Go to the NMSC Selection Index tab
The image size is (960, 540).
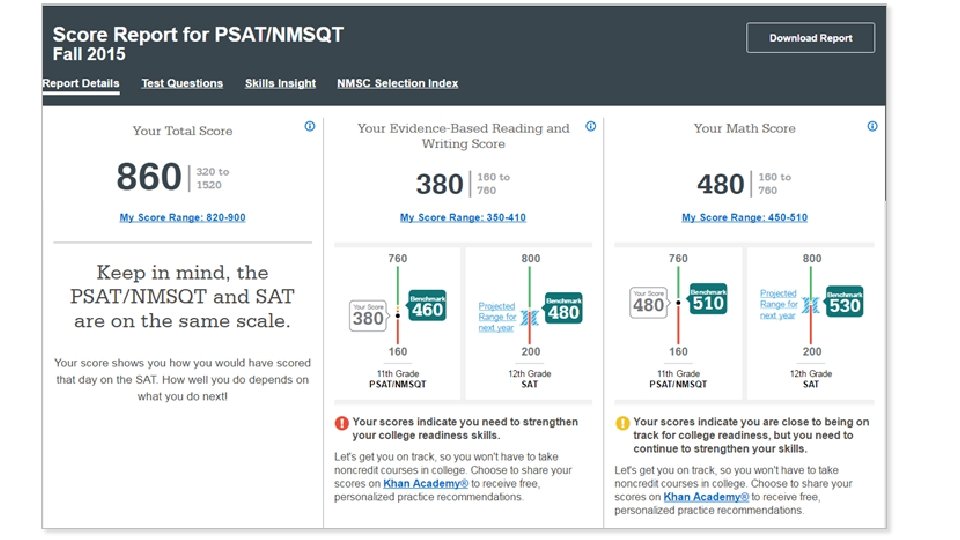click(397, 84)
